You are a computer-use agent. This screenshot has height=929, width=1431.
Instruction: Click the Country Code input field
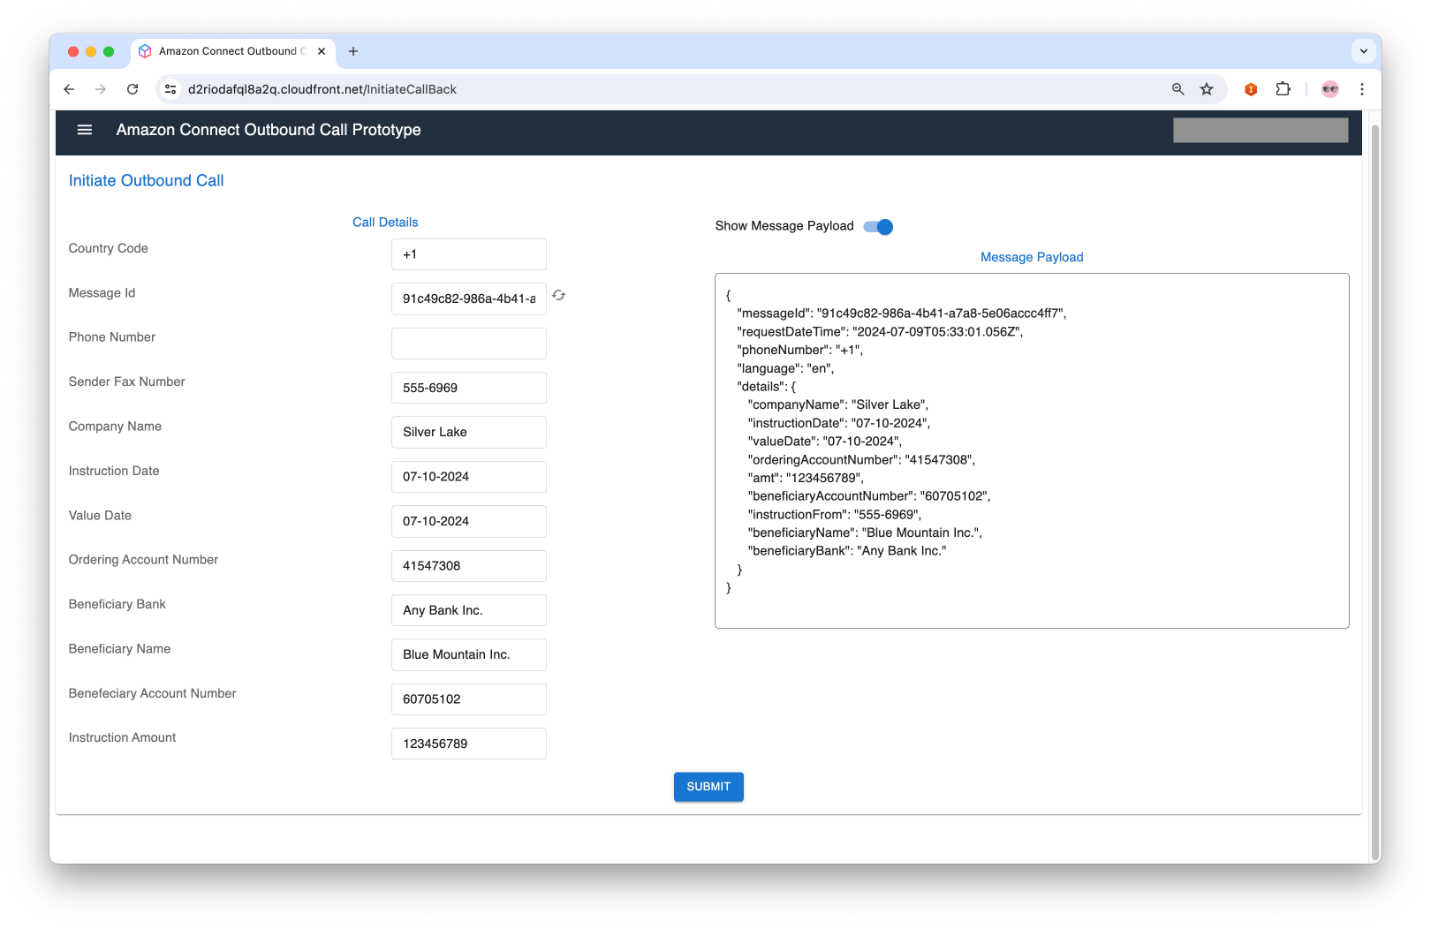point(469,254)
